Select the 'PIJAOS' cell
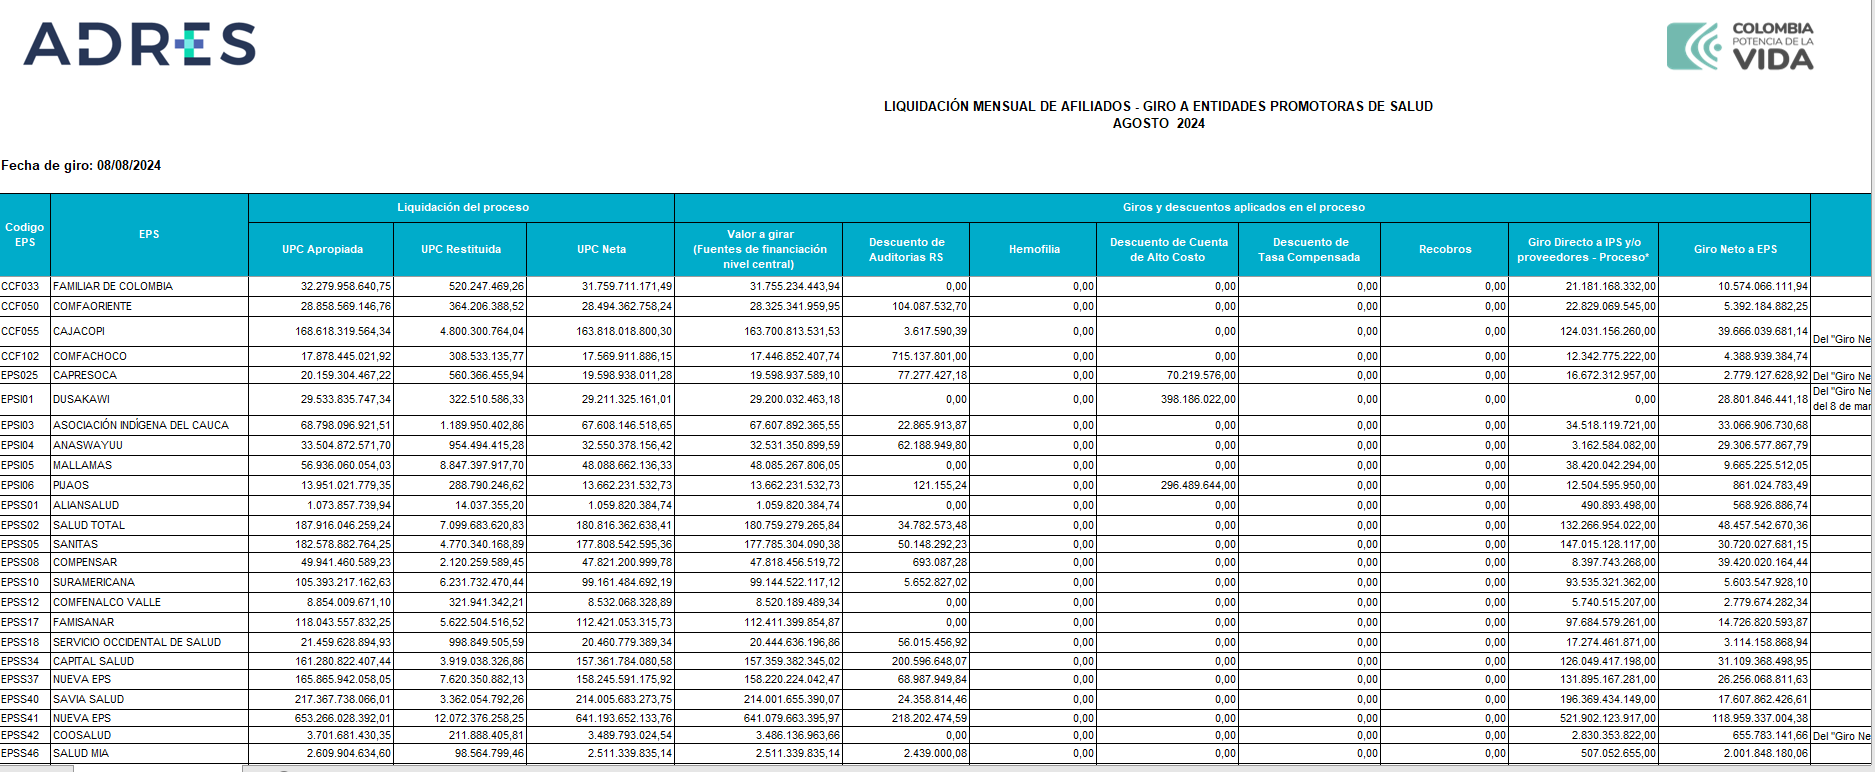Image resolution: width=1875 pixels, height=772 pixels. 149,485
